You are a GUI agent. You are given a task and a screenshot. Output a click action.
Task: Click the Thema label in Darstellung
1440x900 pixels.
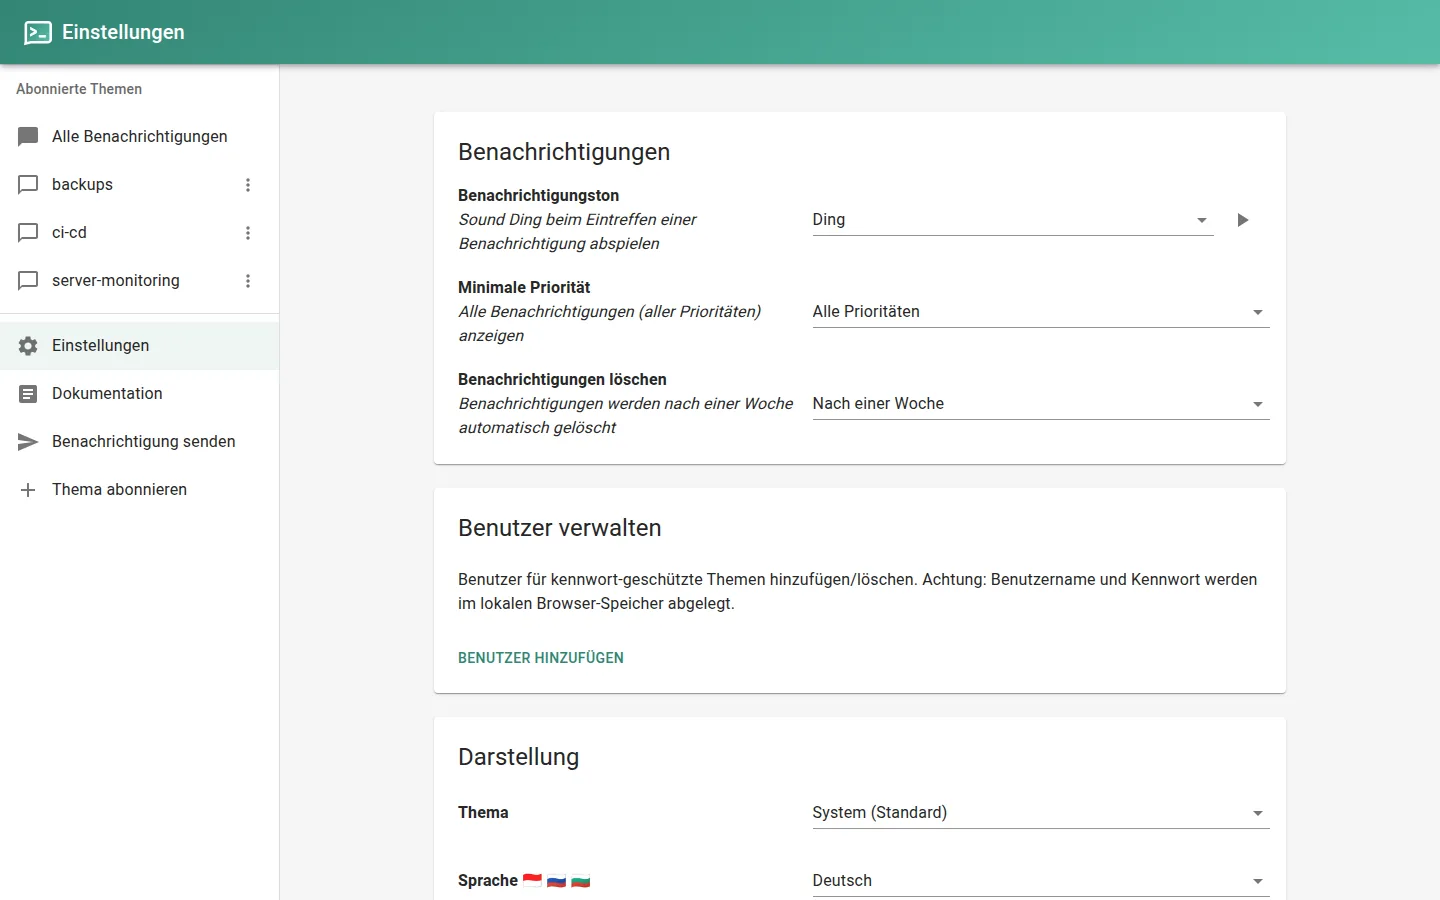[483, 813]
